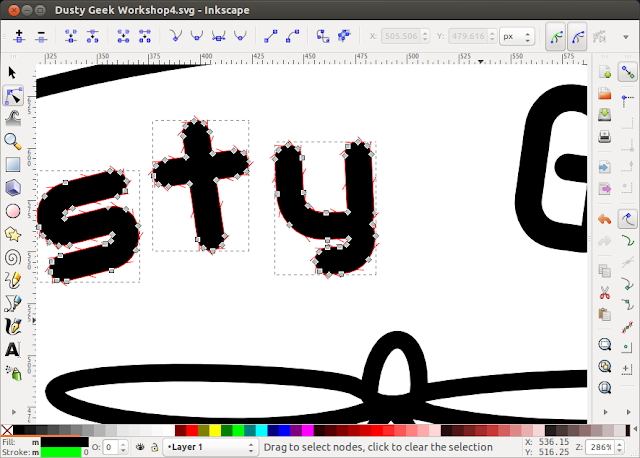Insert new nodes into selected segments
The height and width of the screenshot is (458, 640).
19,36
